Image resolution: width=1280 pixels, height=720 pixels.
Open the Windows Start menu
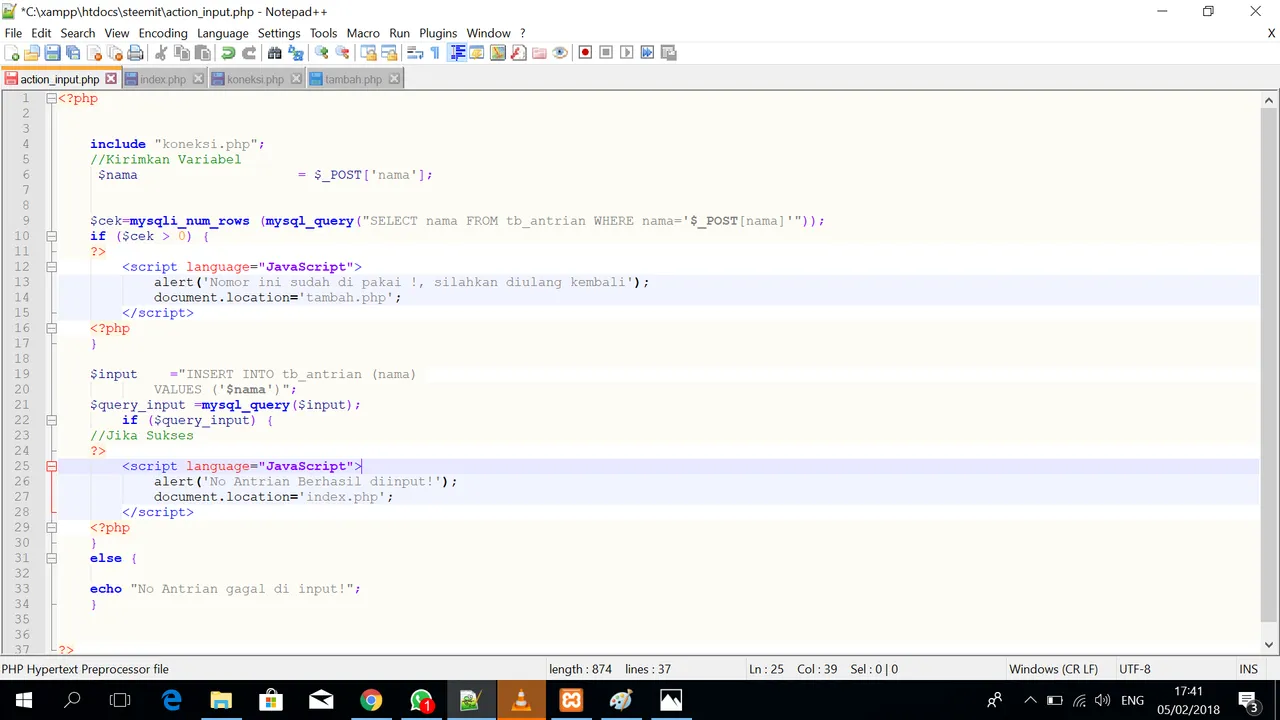click(x=24, y=700)
